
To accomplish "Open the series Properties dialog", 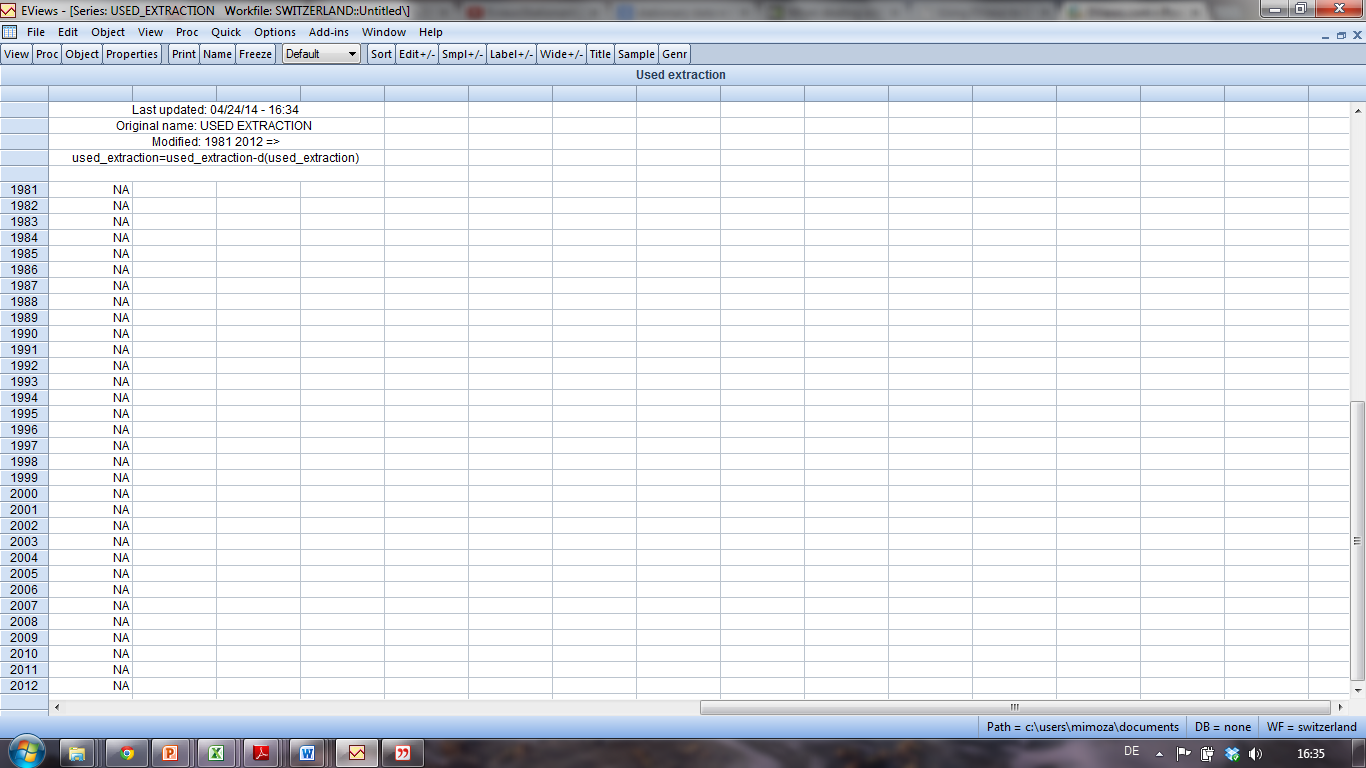I will [x=131, y=54].
